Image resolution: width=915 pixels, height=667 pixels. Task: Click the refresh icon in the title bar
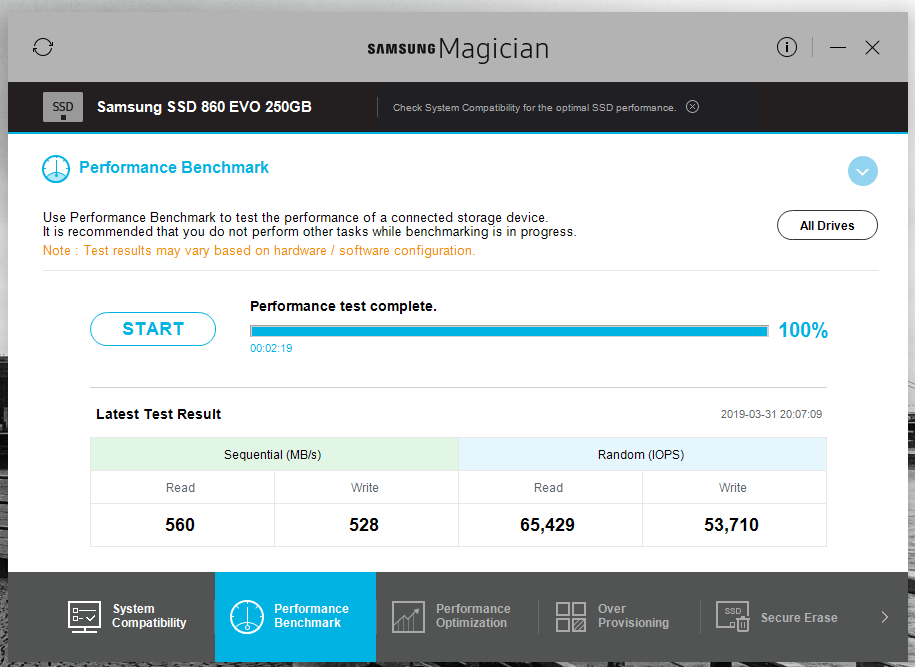(x=43, y=47)
